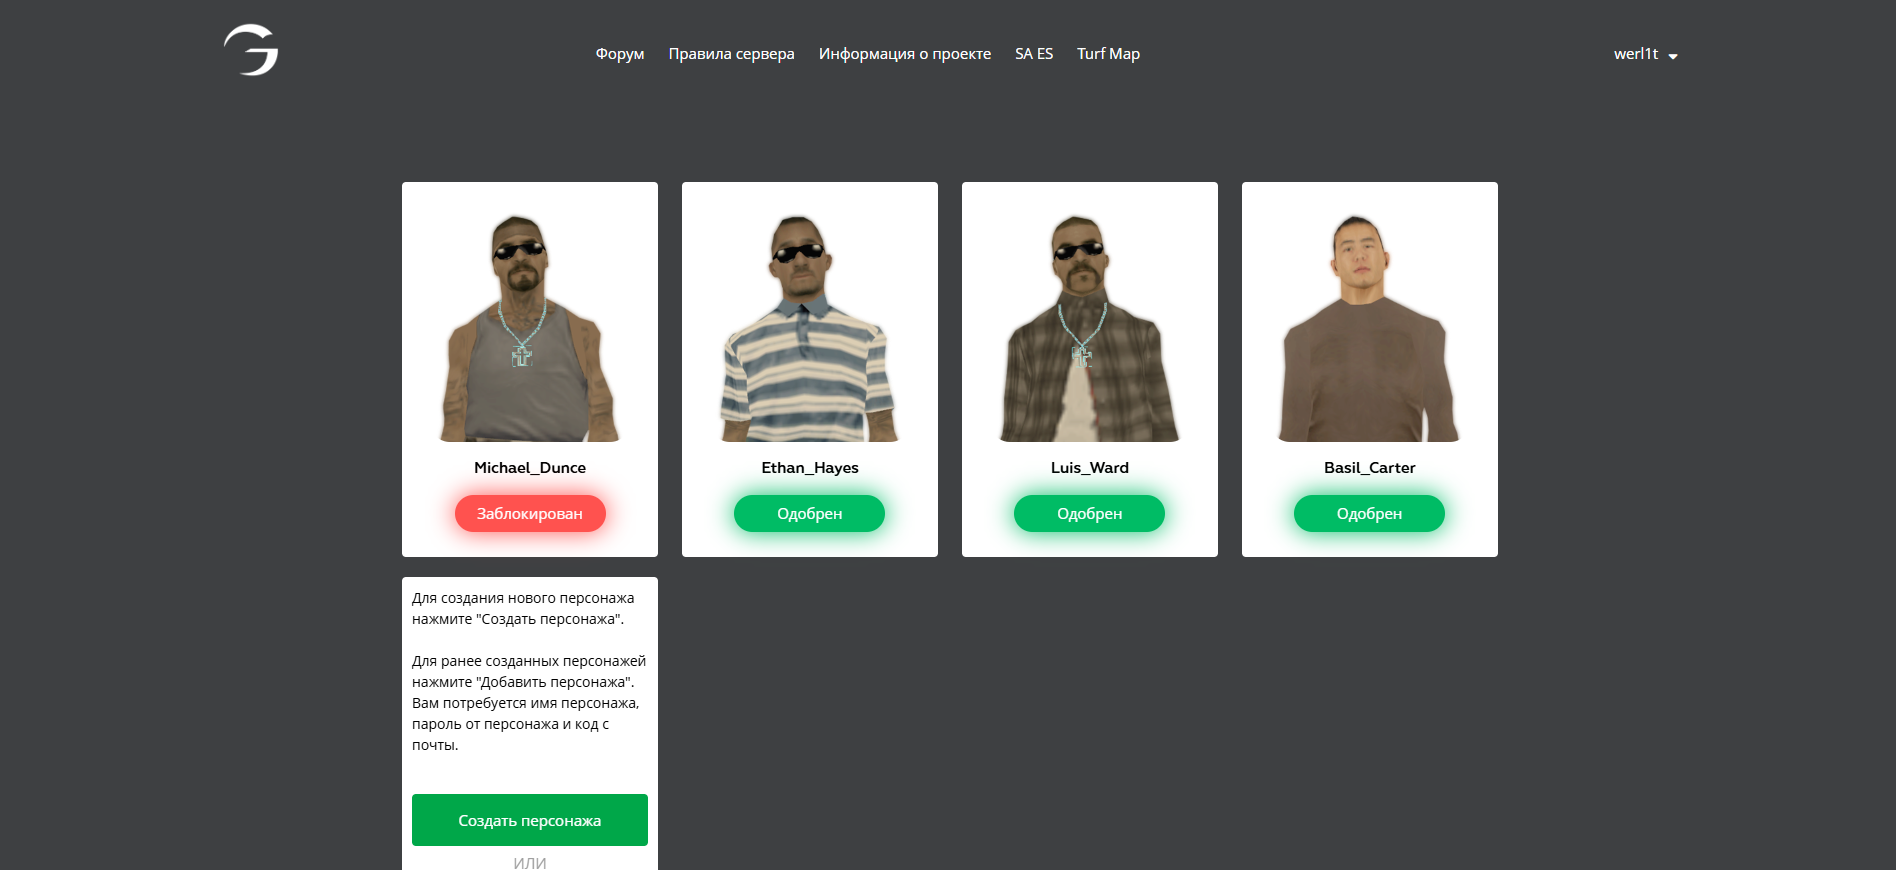Go to Информация о проекте

[905, 54]
